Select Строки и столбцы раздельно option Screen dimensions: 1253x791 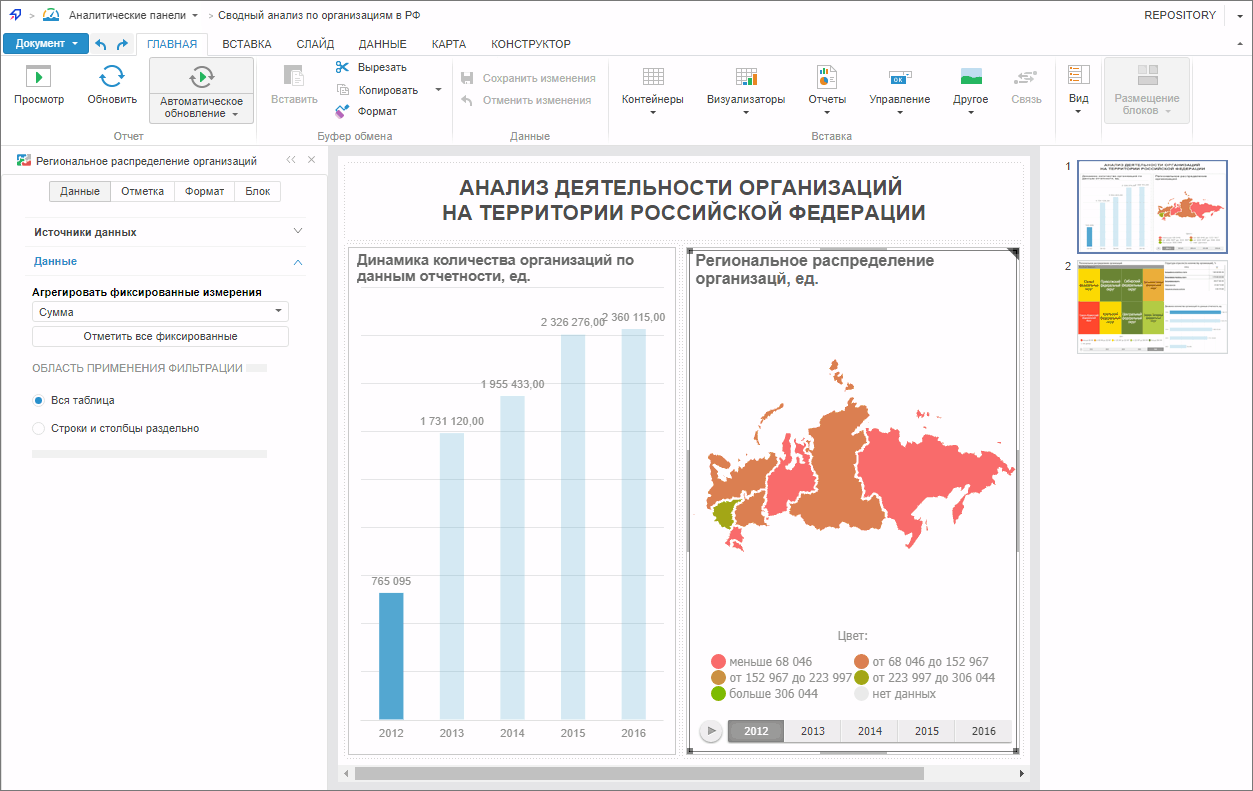(x=39, y=428)
